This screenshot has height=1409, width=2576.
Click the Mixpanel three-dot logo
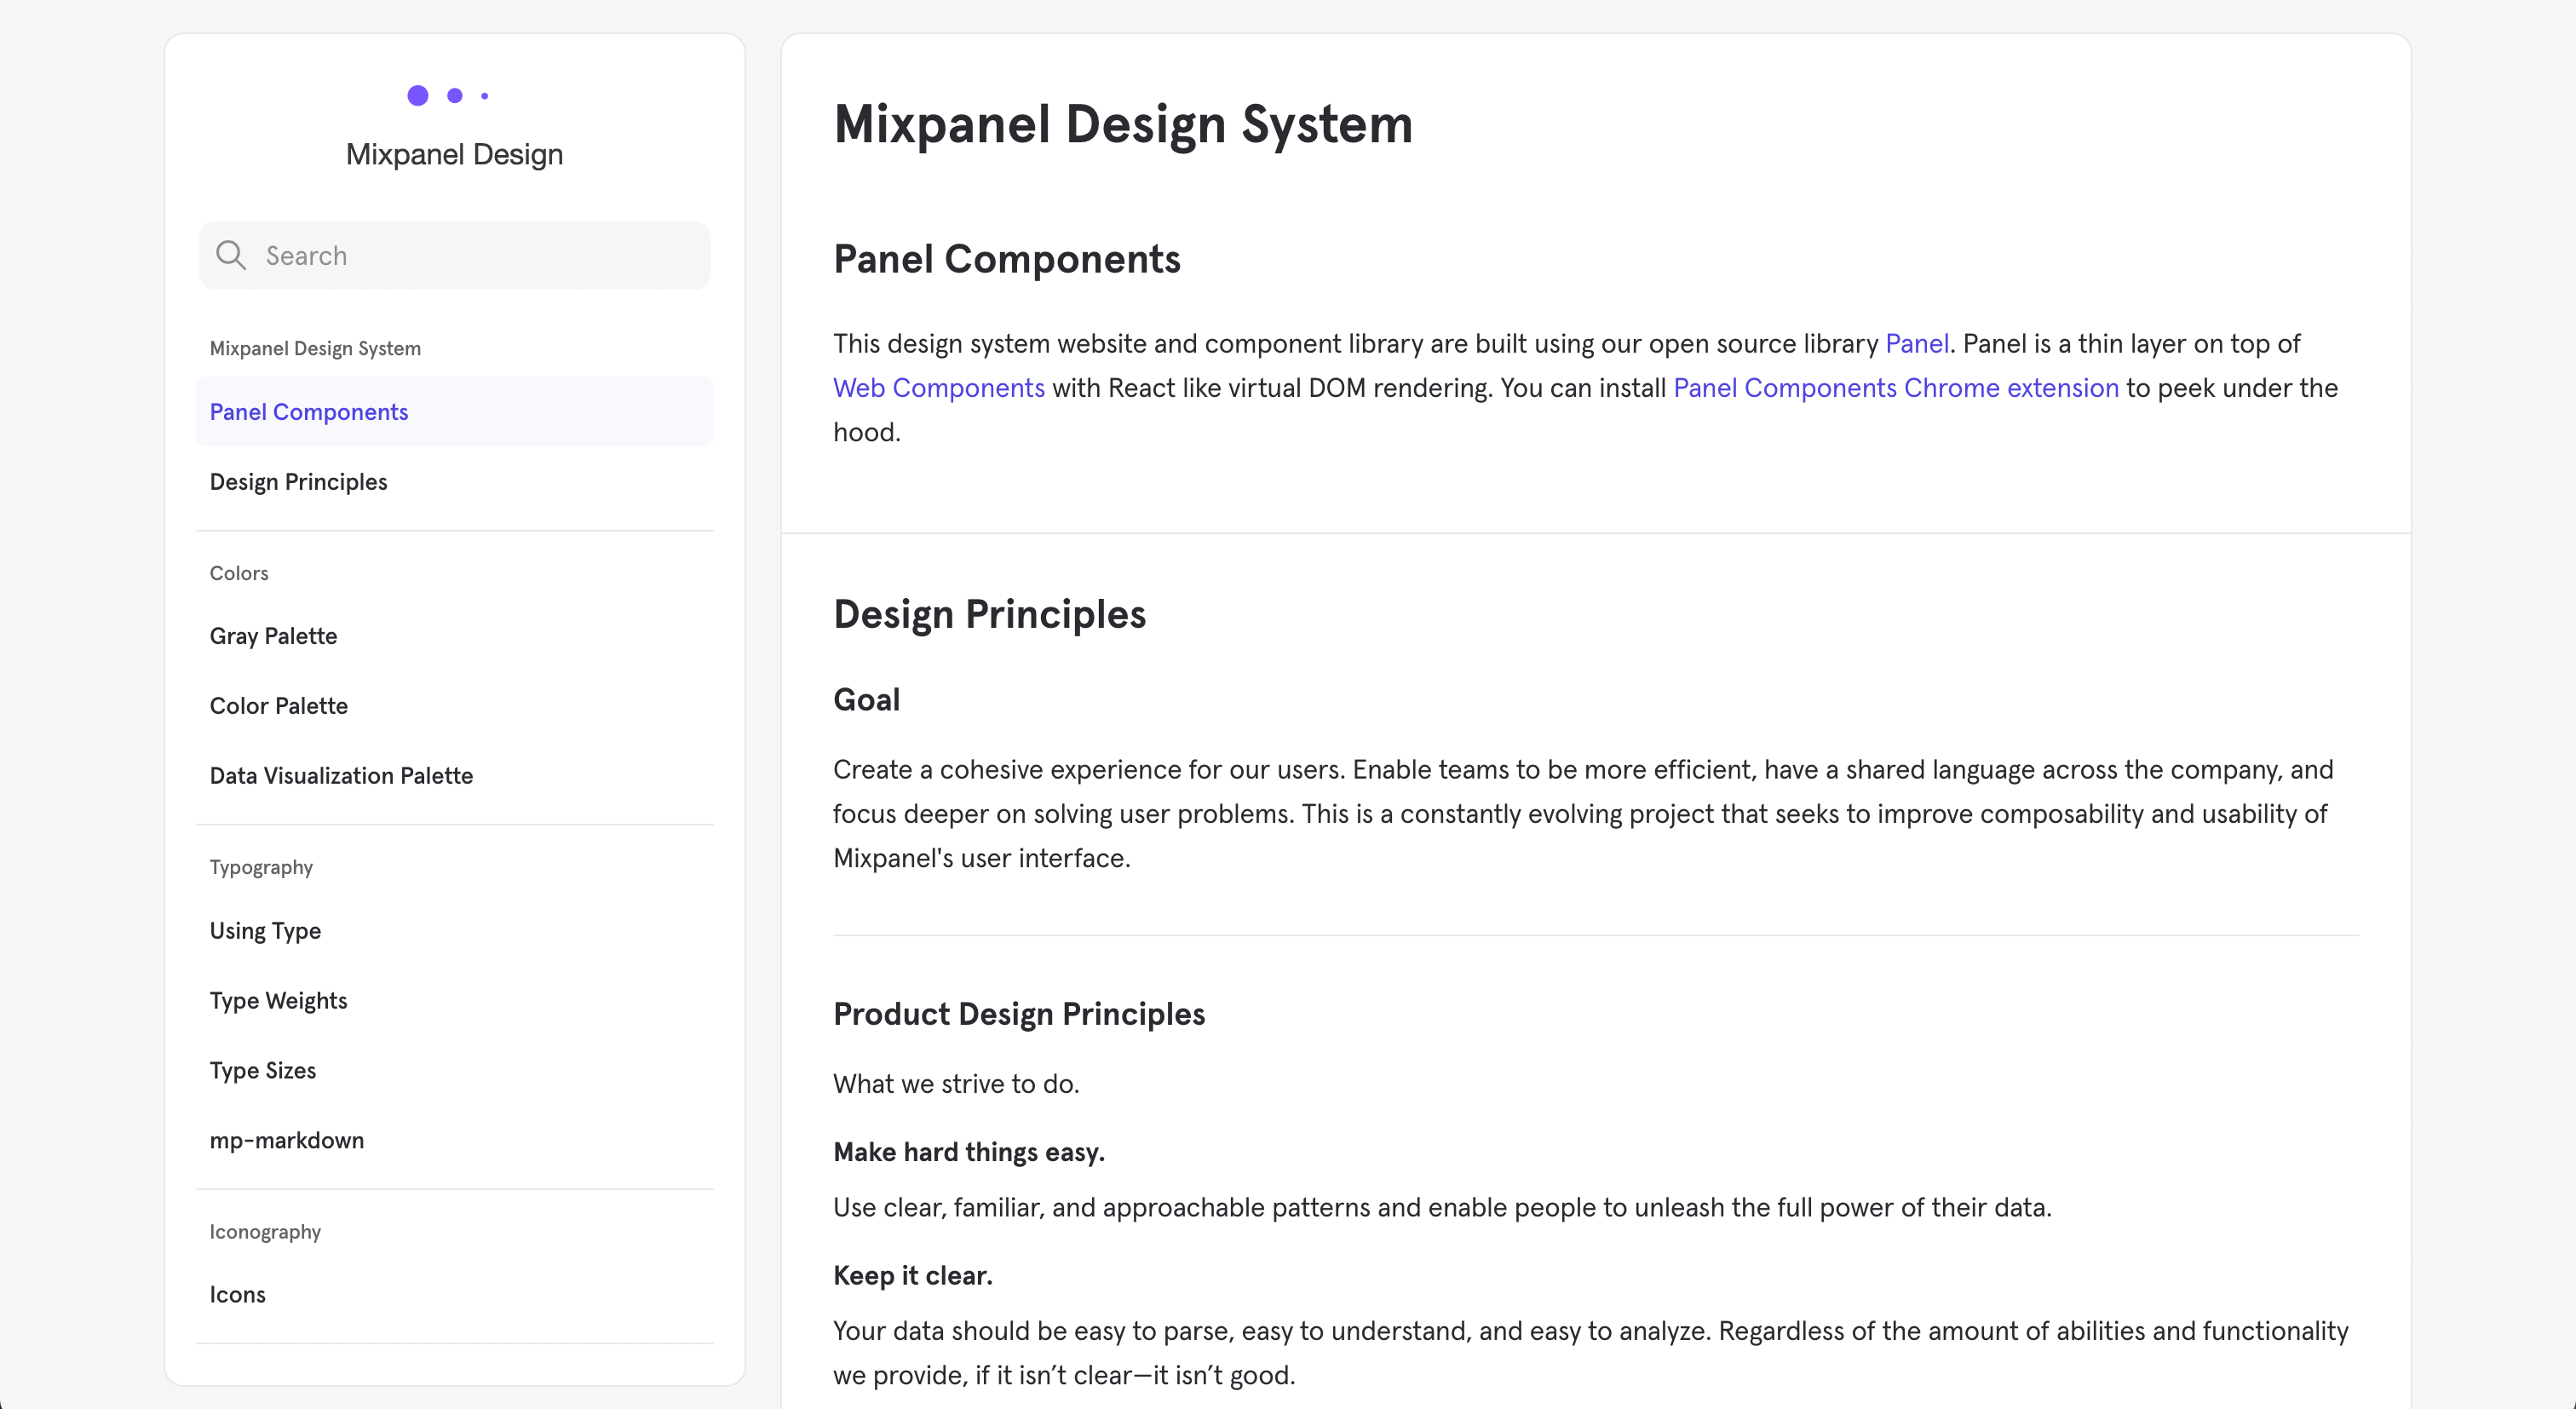[x=448, y=95]
